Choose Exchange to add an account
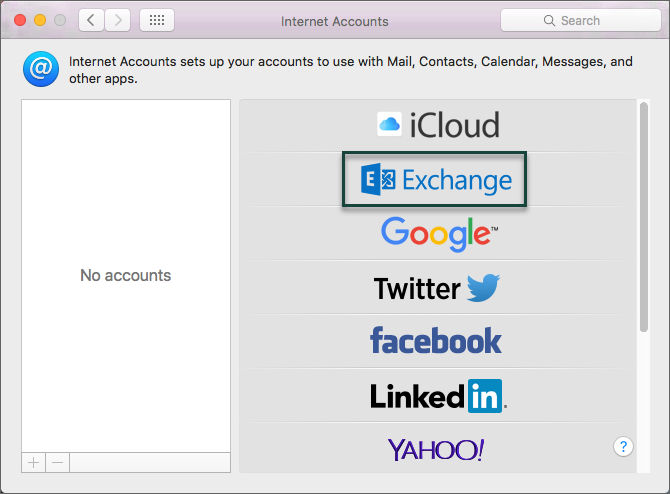Viewport: 670px width, 494px height. pos(435,180)
